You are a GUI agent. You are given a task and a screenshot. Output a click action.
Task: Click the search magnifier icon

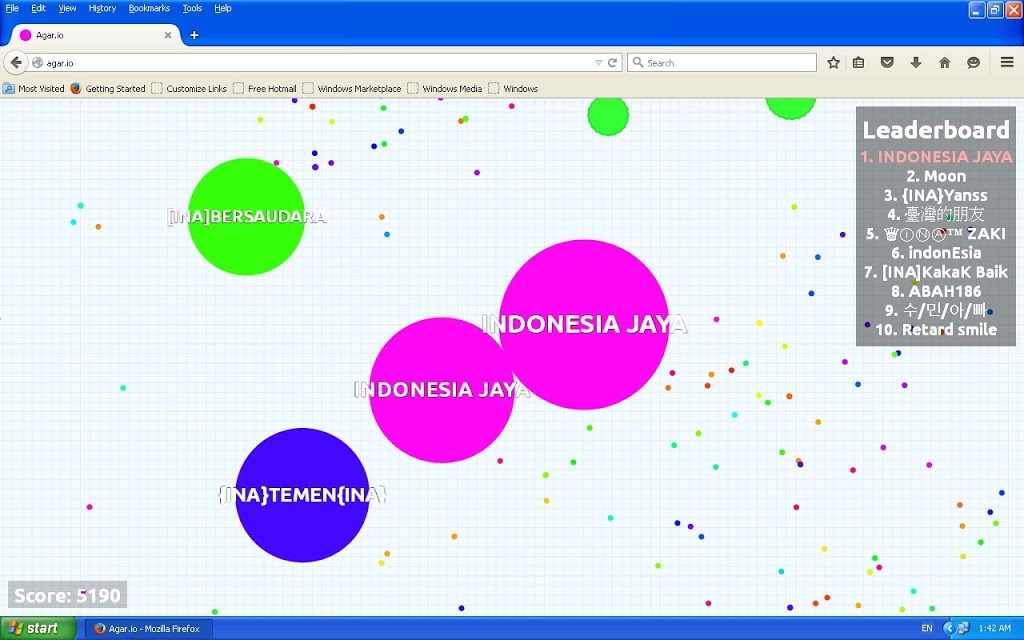(x=638, y=63)
